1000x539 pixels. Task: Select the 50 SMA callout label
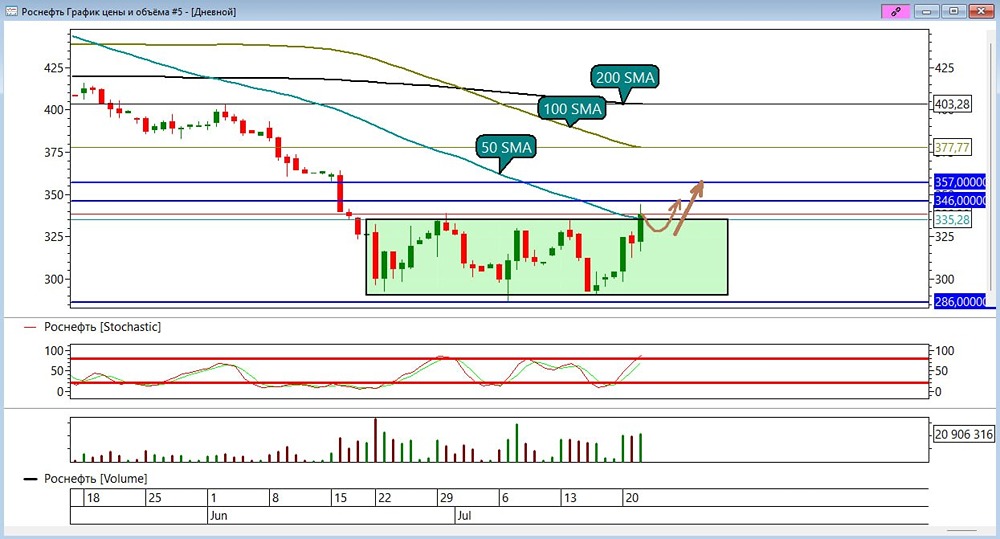pyautogui.click(x=506, y=148)
